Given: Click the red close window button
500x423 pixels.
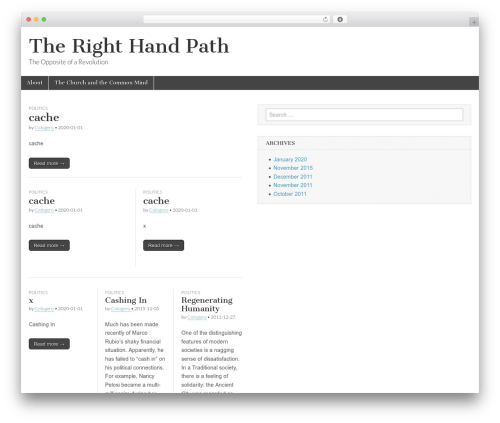Looking at the screenshot, I should point(29,20).
